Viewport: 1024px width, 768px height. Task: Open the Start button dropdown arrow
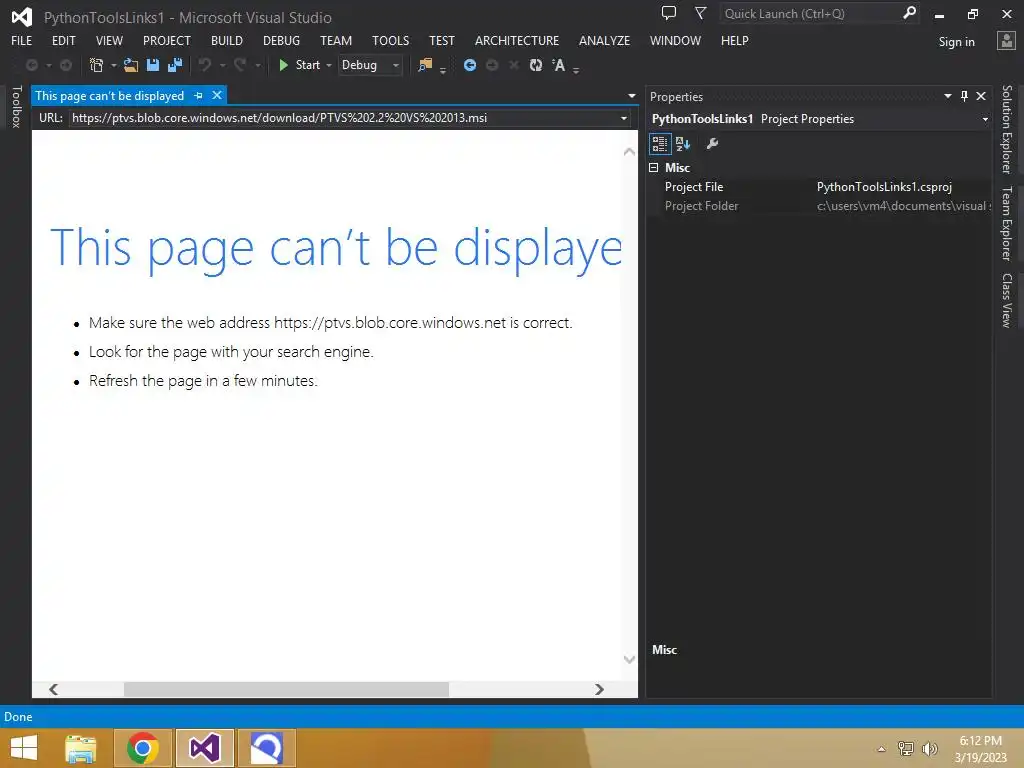pyautogui.click(x=328, y=65)
